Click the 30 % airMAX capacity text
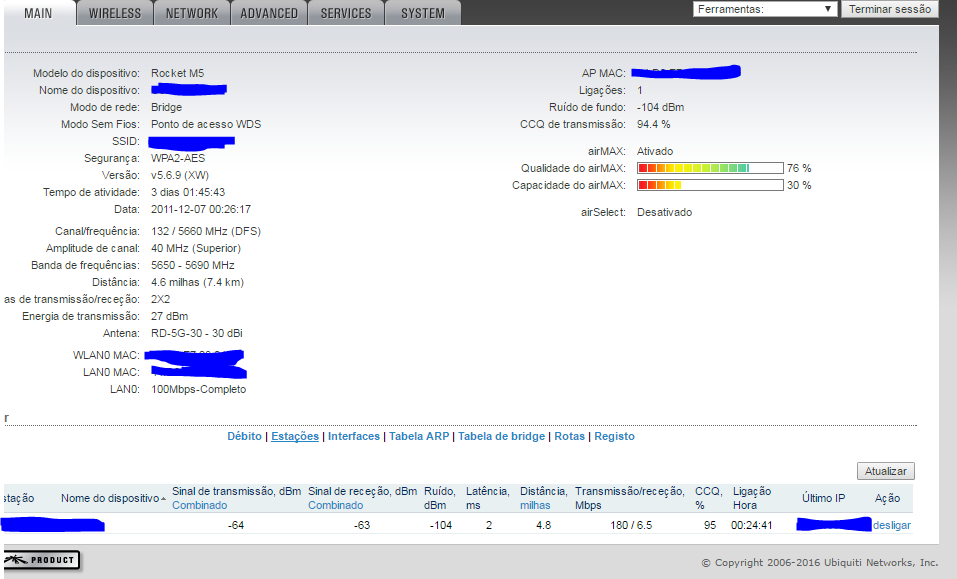Image resolution: width=957 pixels, height=579 pixels. tap(799, 185)
